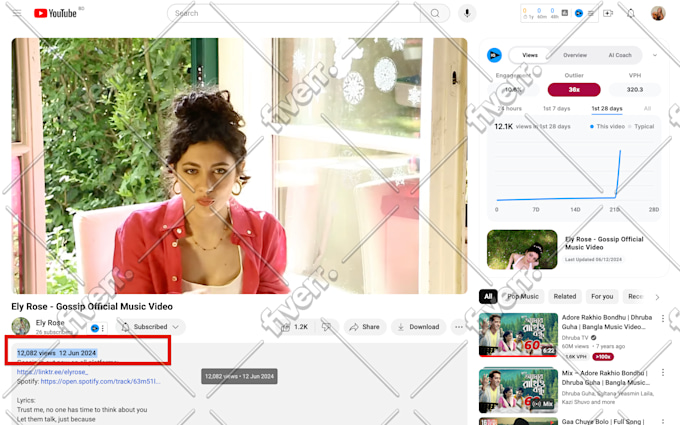Switch to the Views tab
Screen dimensions: 680x425
(x=530, y=55)
